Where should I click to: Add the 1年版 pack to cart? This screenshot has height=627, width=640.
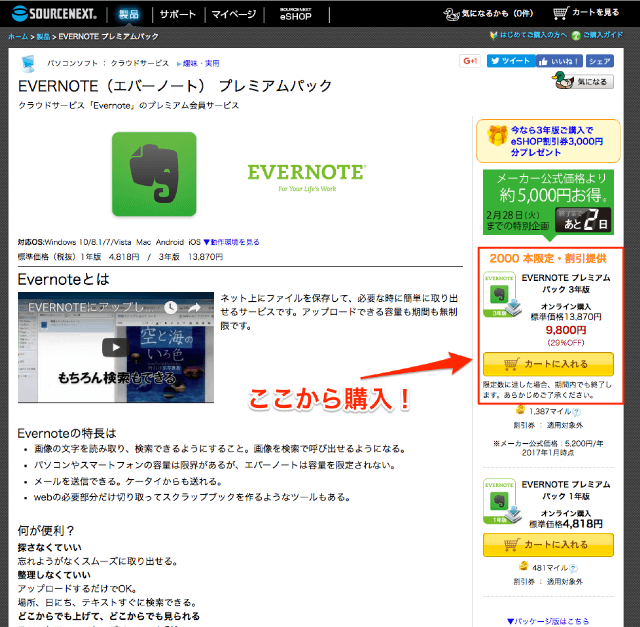(548, 545)
